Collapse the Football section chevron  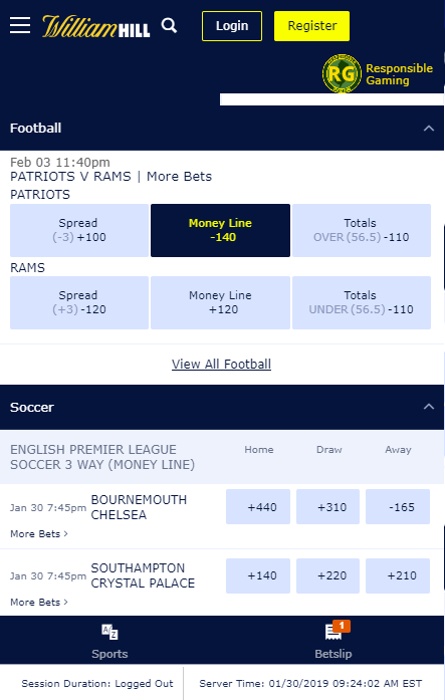[x=428, y=129]
